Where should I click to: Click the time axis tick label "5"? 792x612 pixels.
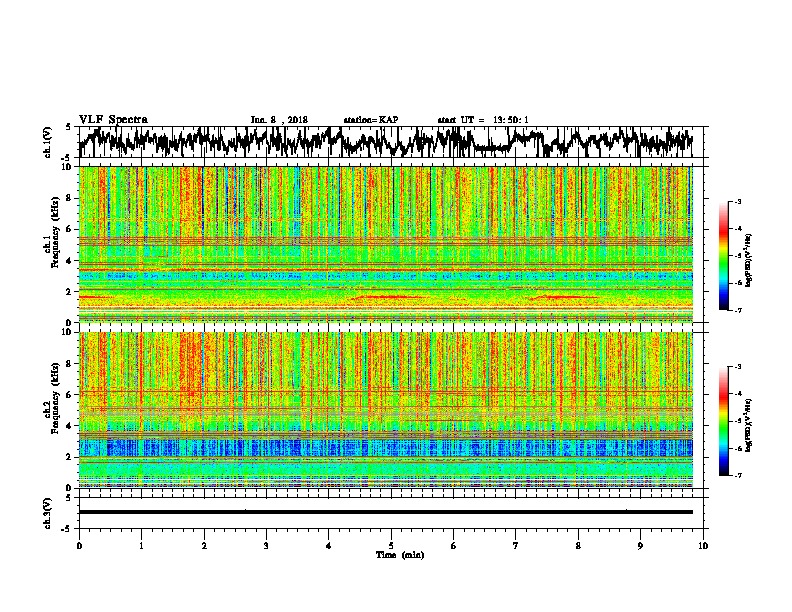point(391,546)
